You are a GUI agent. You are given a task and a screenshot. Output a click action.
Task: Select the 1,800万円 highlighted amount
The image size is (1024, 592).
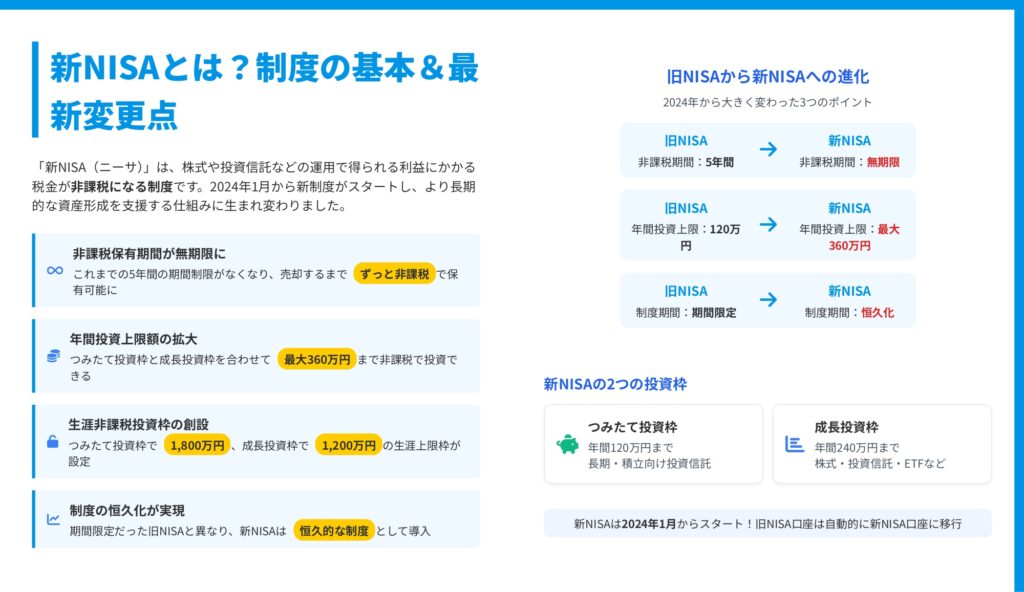[197, 445]
